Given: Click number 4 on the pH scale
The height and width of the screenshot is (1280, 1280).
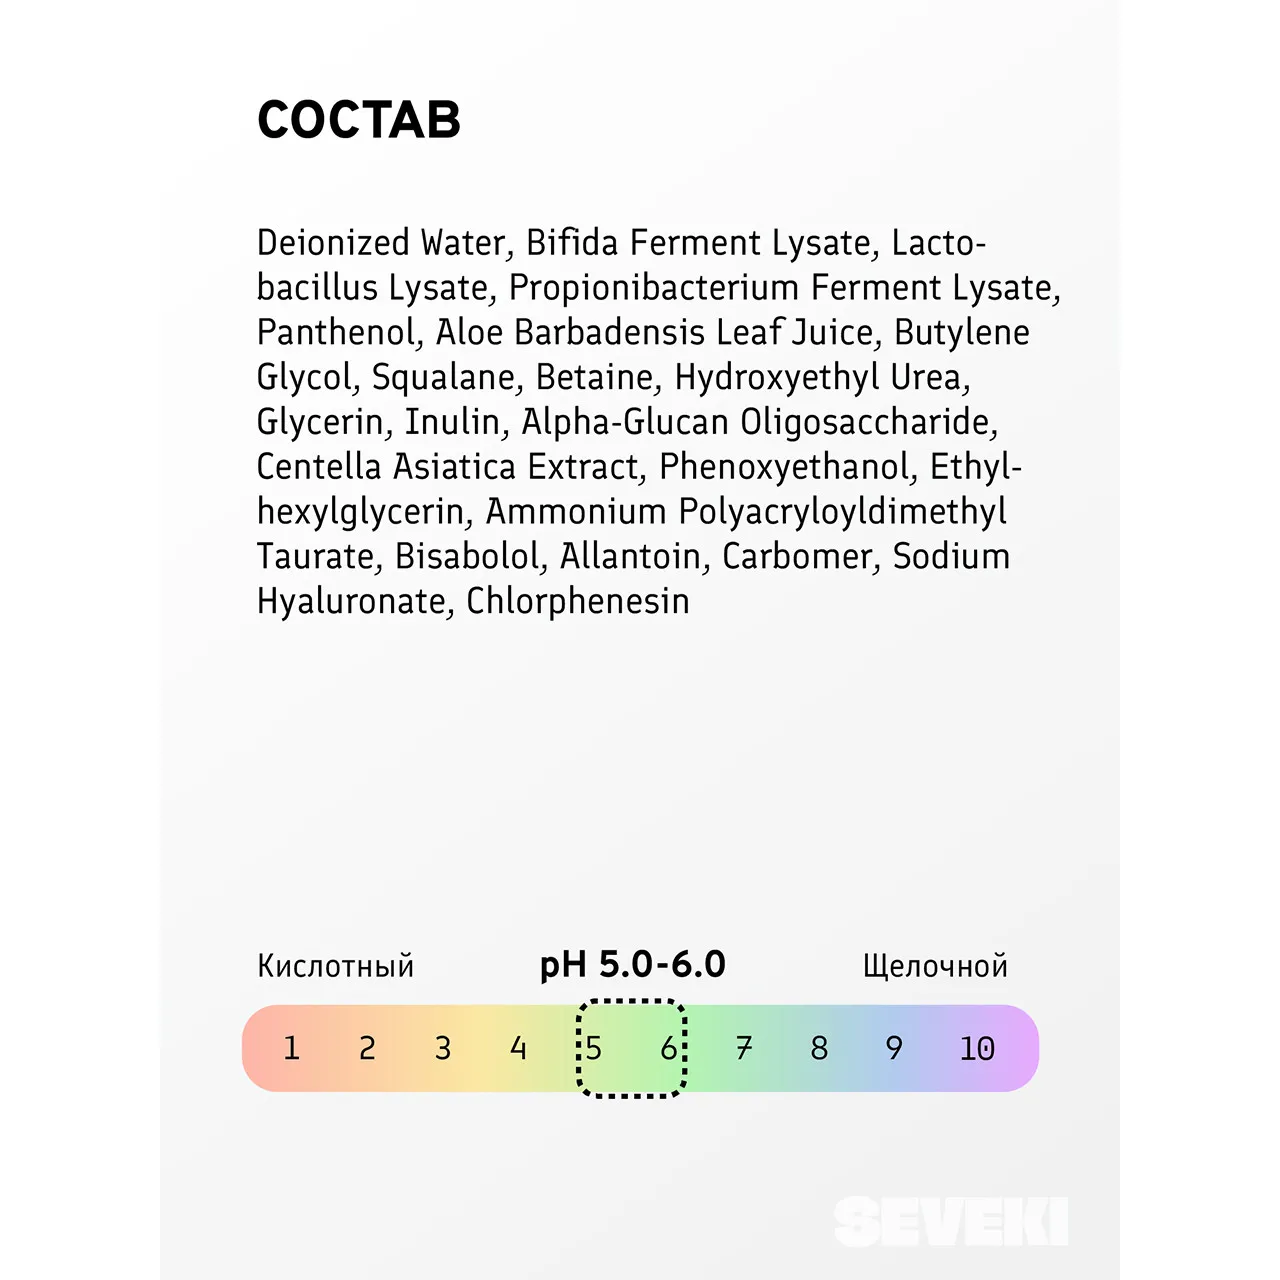Looking at the screenshot, I should point(518,1048).
